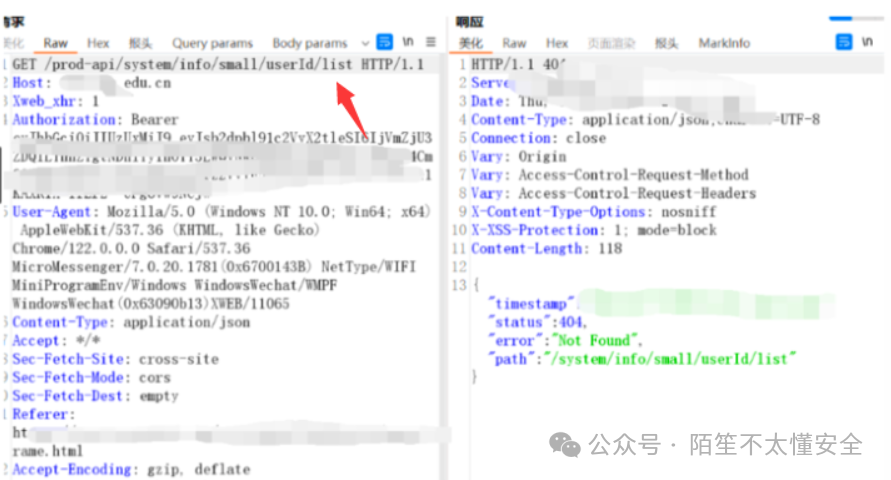
Task: Click Vary: Access-Control-Request-Method header
Action: click(610, 175)
